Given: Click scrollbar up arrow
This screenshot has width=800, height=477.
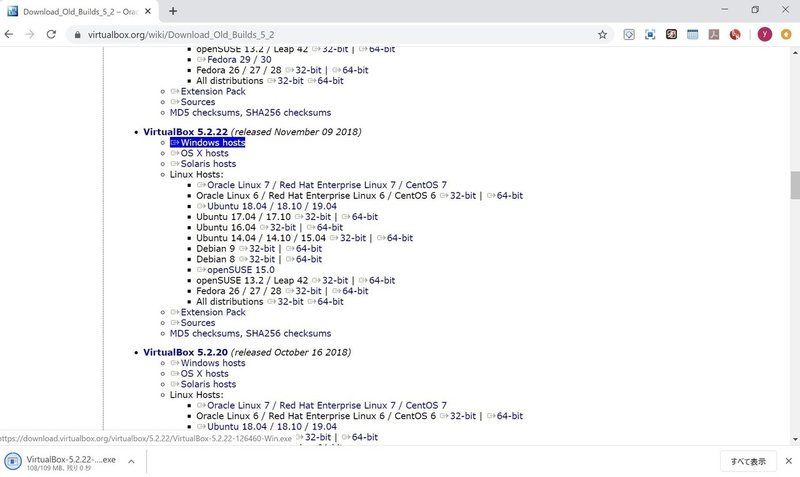Looking at the screenshot, I should click(795, 52).
